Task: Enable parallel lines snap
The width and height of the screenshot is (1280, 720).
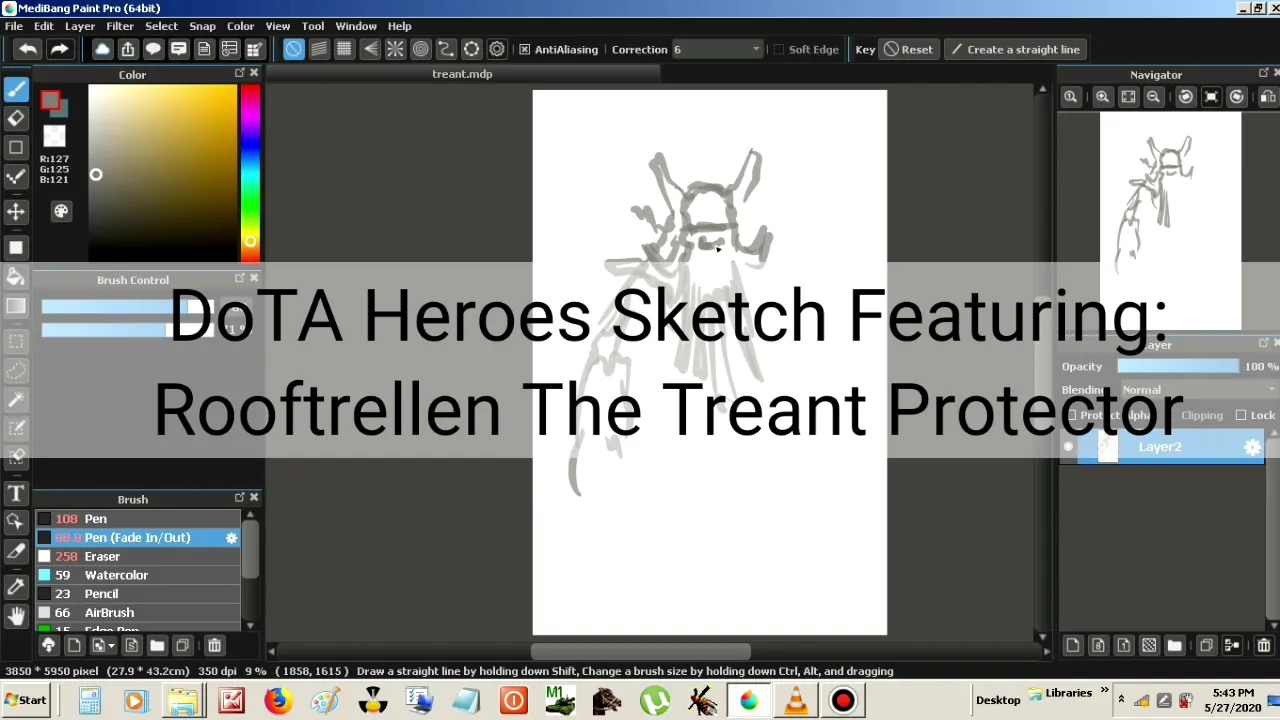Action: tap(319, 49)
